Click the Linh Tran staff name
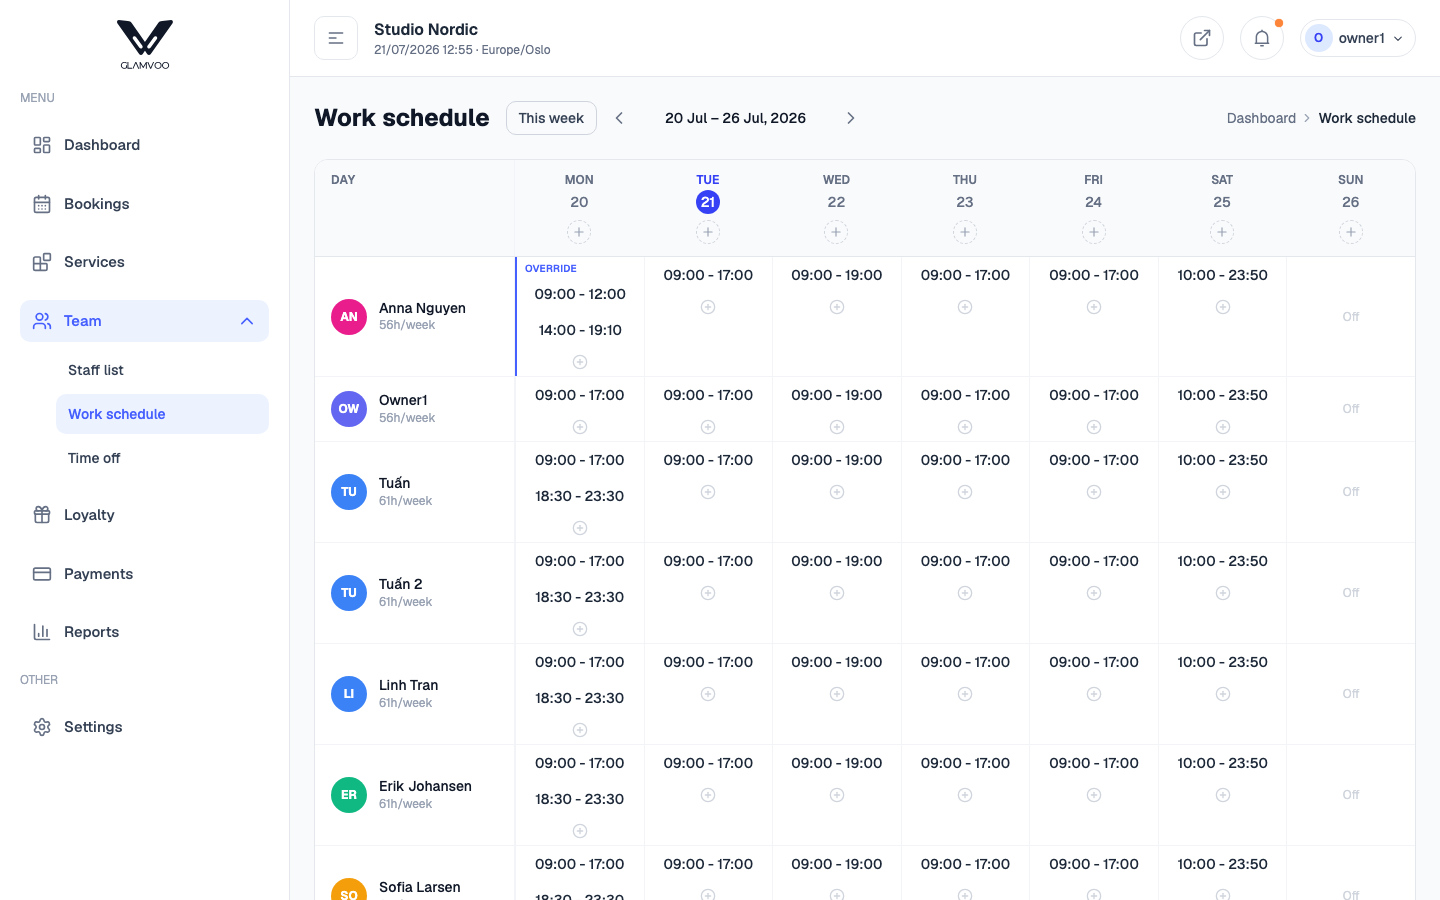Viewport: 1440px width, 900px height. (x=408, y=685)
